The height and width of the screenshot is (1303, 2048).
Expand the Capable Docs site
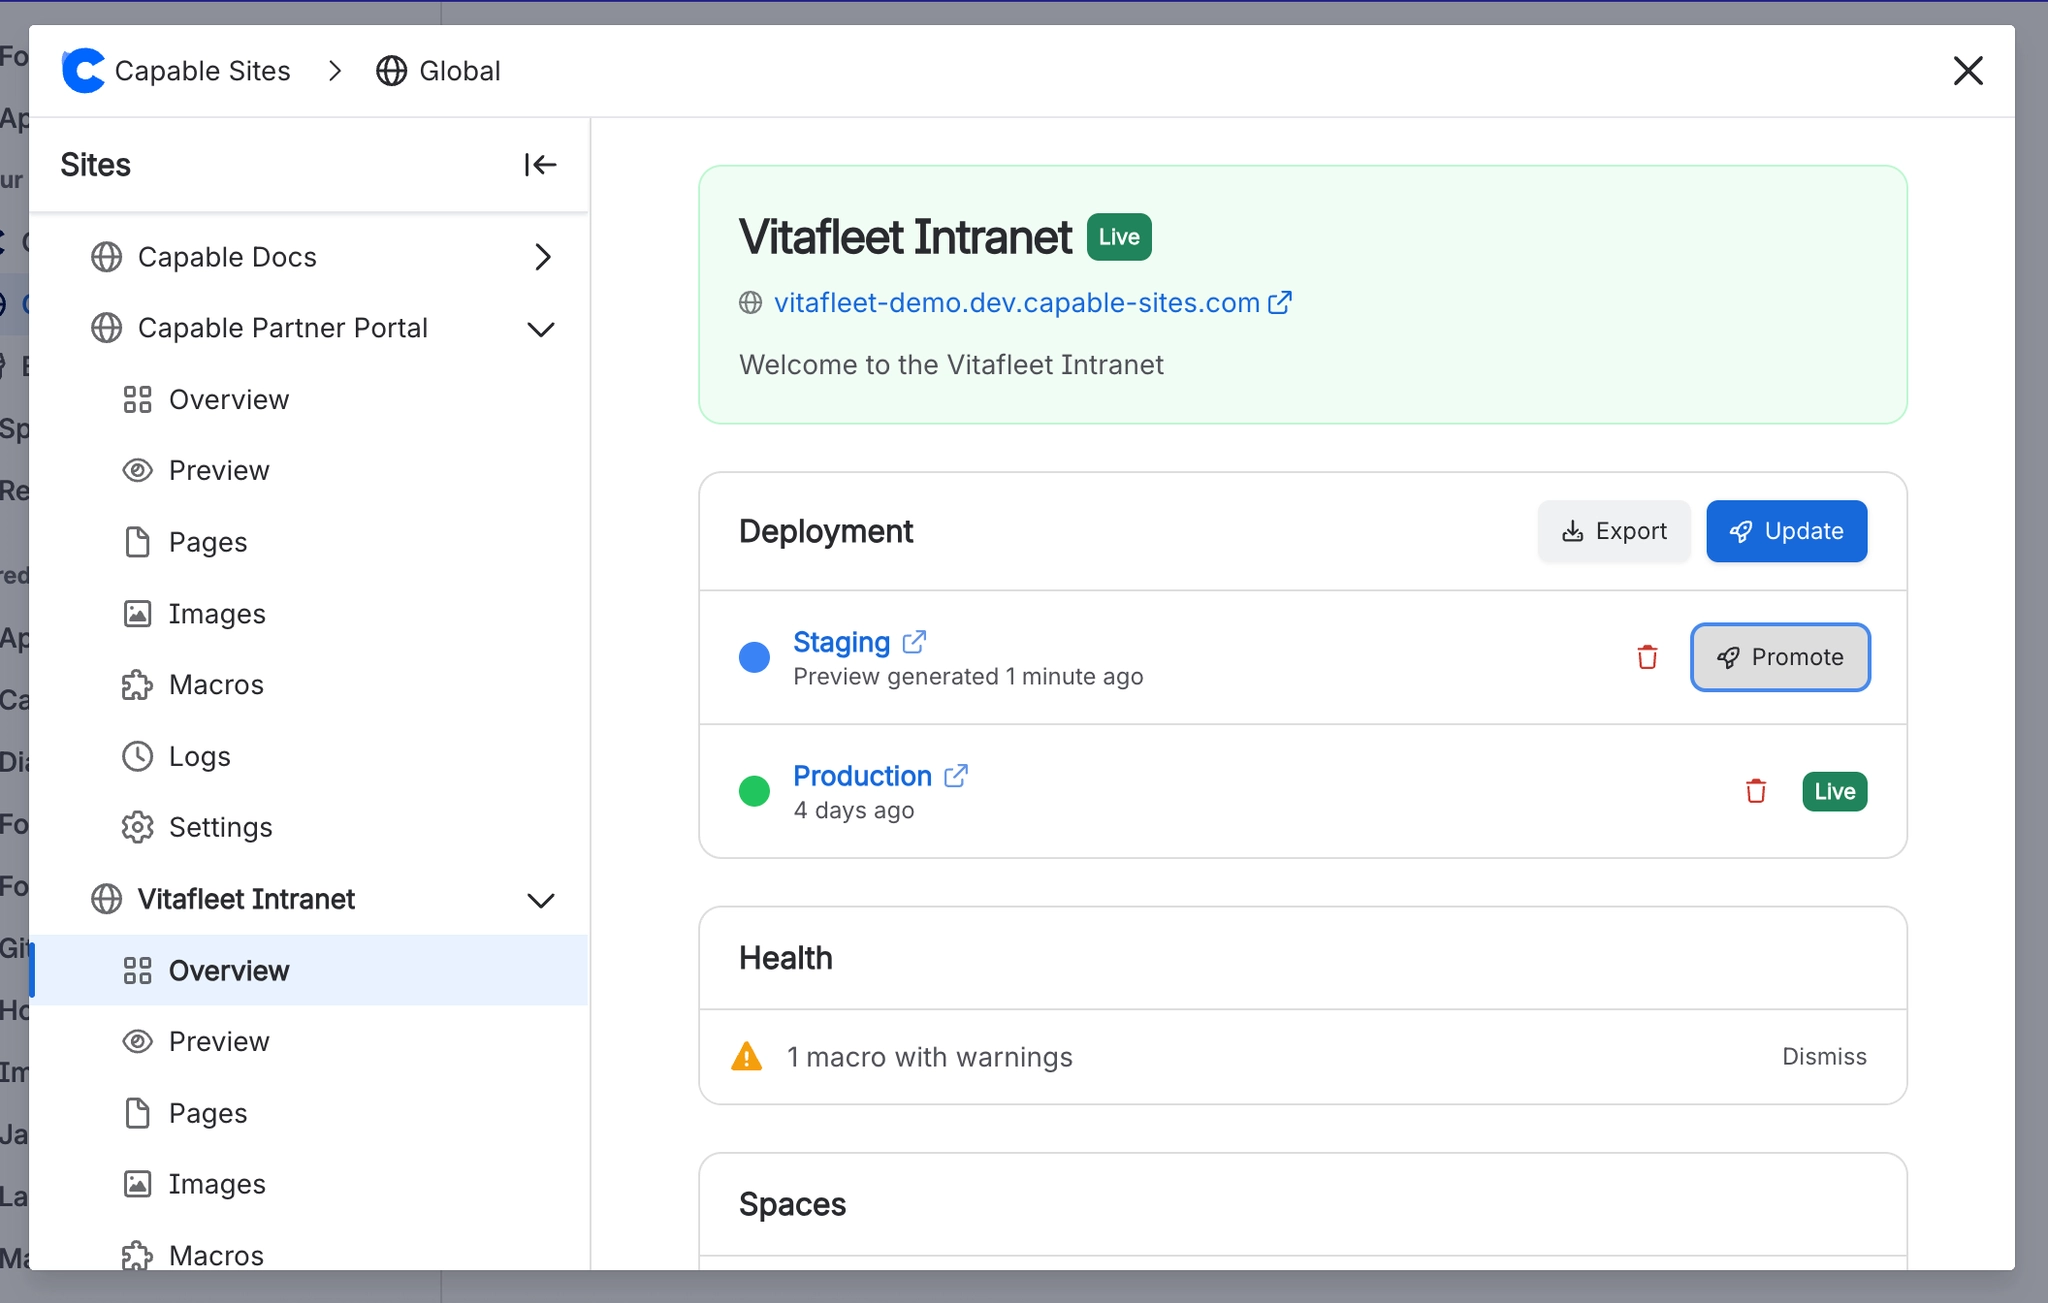[542, 257]
